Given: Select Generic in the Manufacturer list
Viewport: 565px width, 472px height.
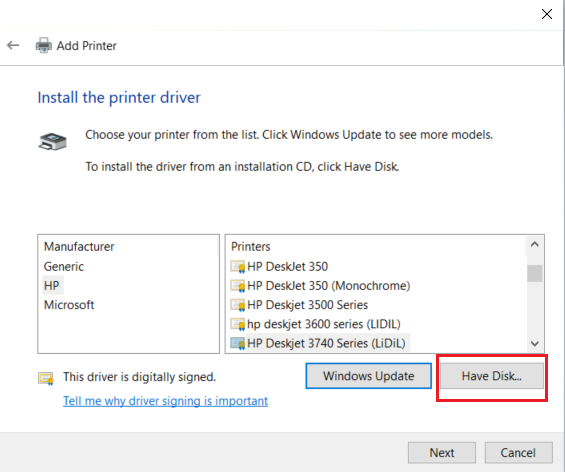Looking at the screenshot, I should [64, 267].
